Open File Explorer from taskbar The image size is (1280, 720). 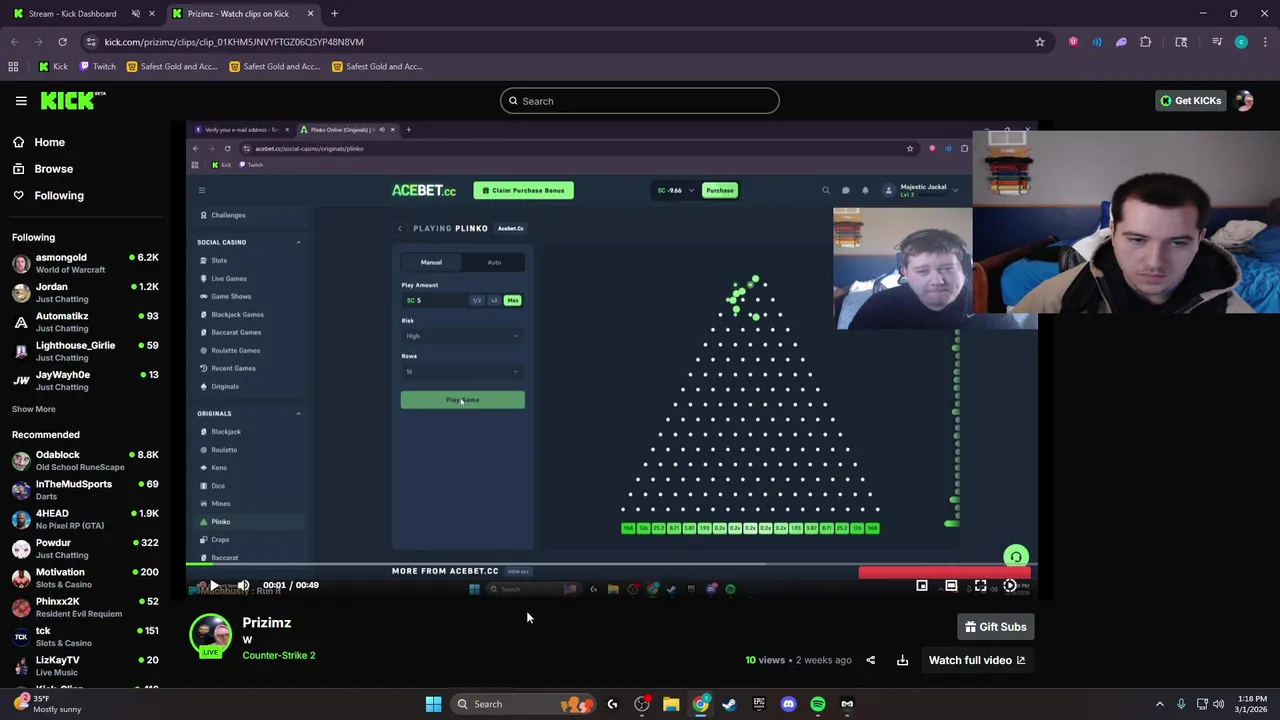pos(671,704)
